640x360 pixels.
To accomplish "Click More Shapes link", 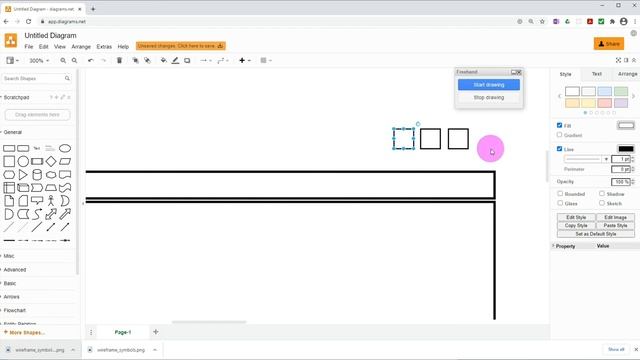I will point(24,333).
